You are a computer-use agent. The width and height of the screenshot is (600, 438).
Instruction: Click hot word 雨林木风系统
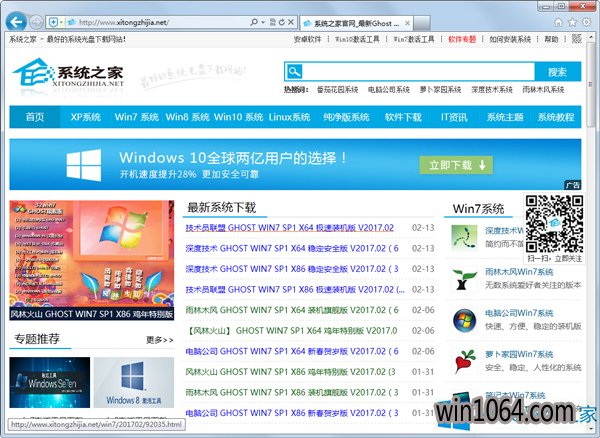(543, 90)
